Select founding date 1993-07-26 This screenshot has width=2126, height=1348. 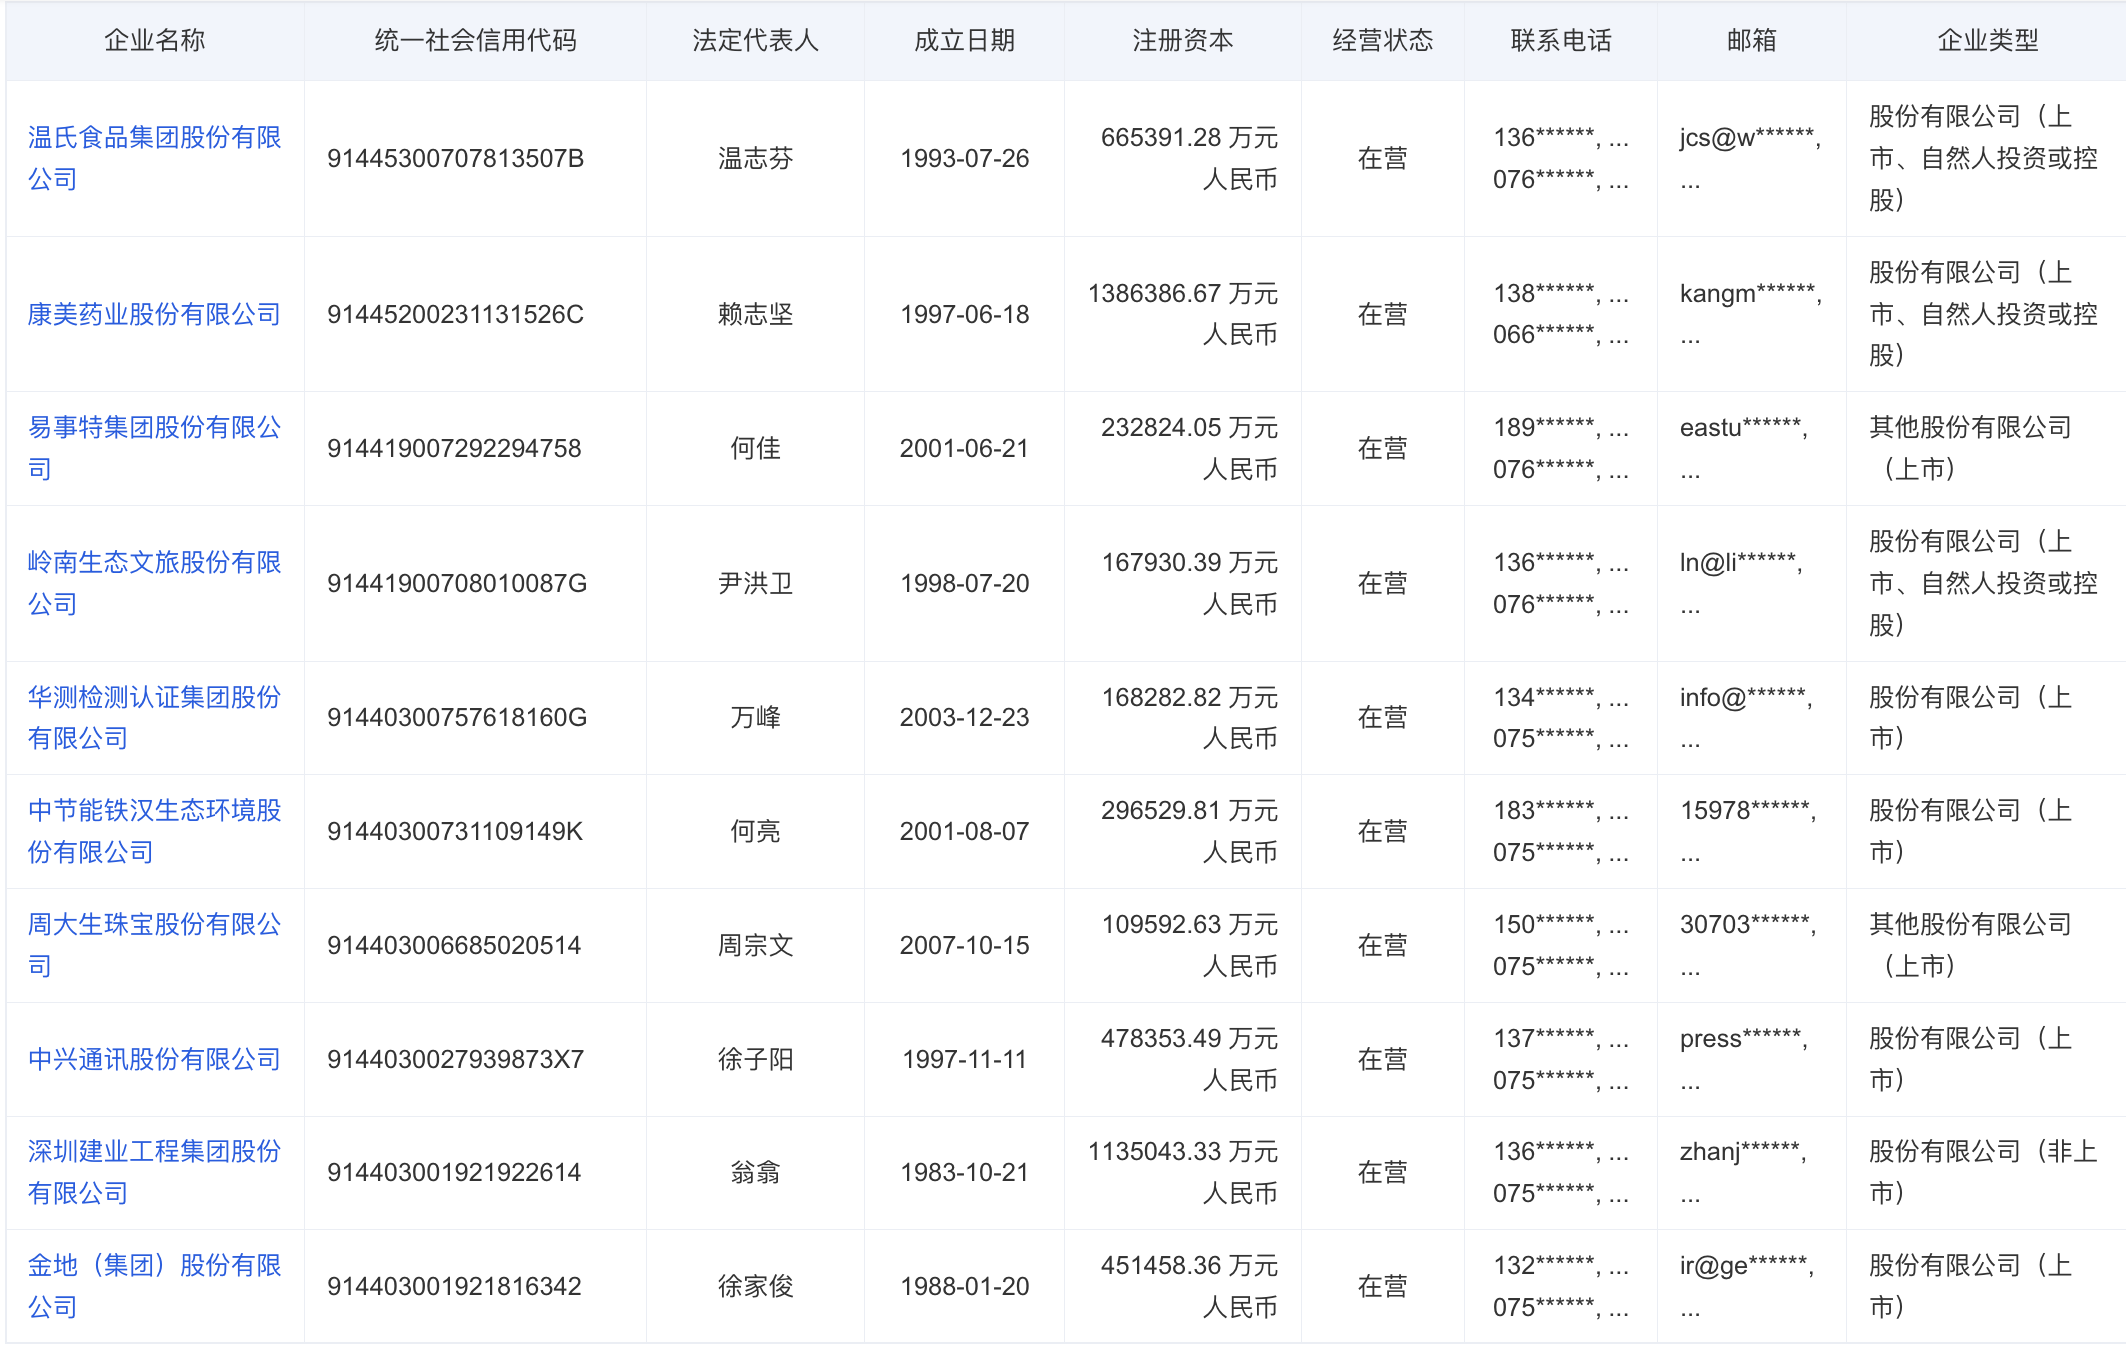(x=964, y=158)
